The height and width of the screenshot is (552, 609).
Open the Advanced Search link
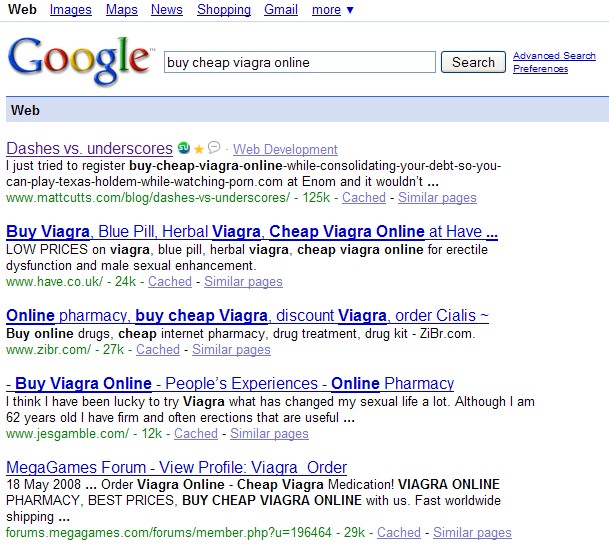(x=554, y=56)
